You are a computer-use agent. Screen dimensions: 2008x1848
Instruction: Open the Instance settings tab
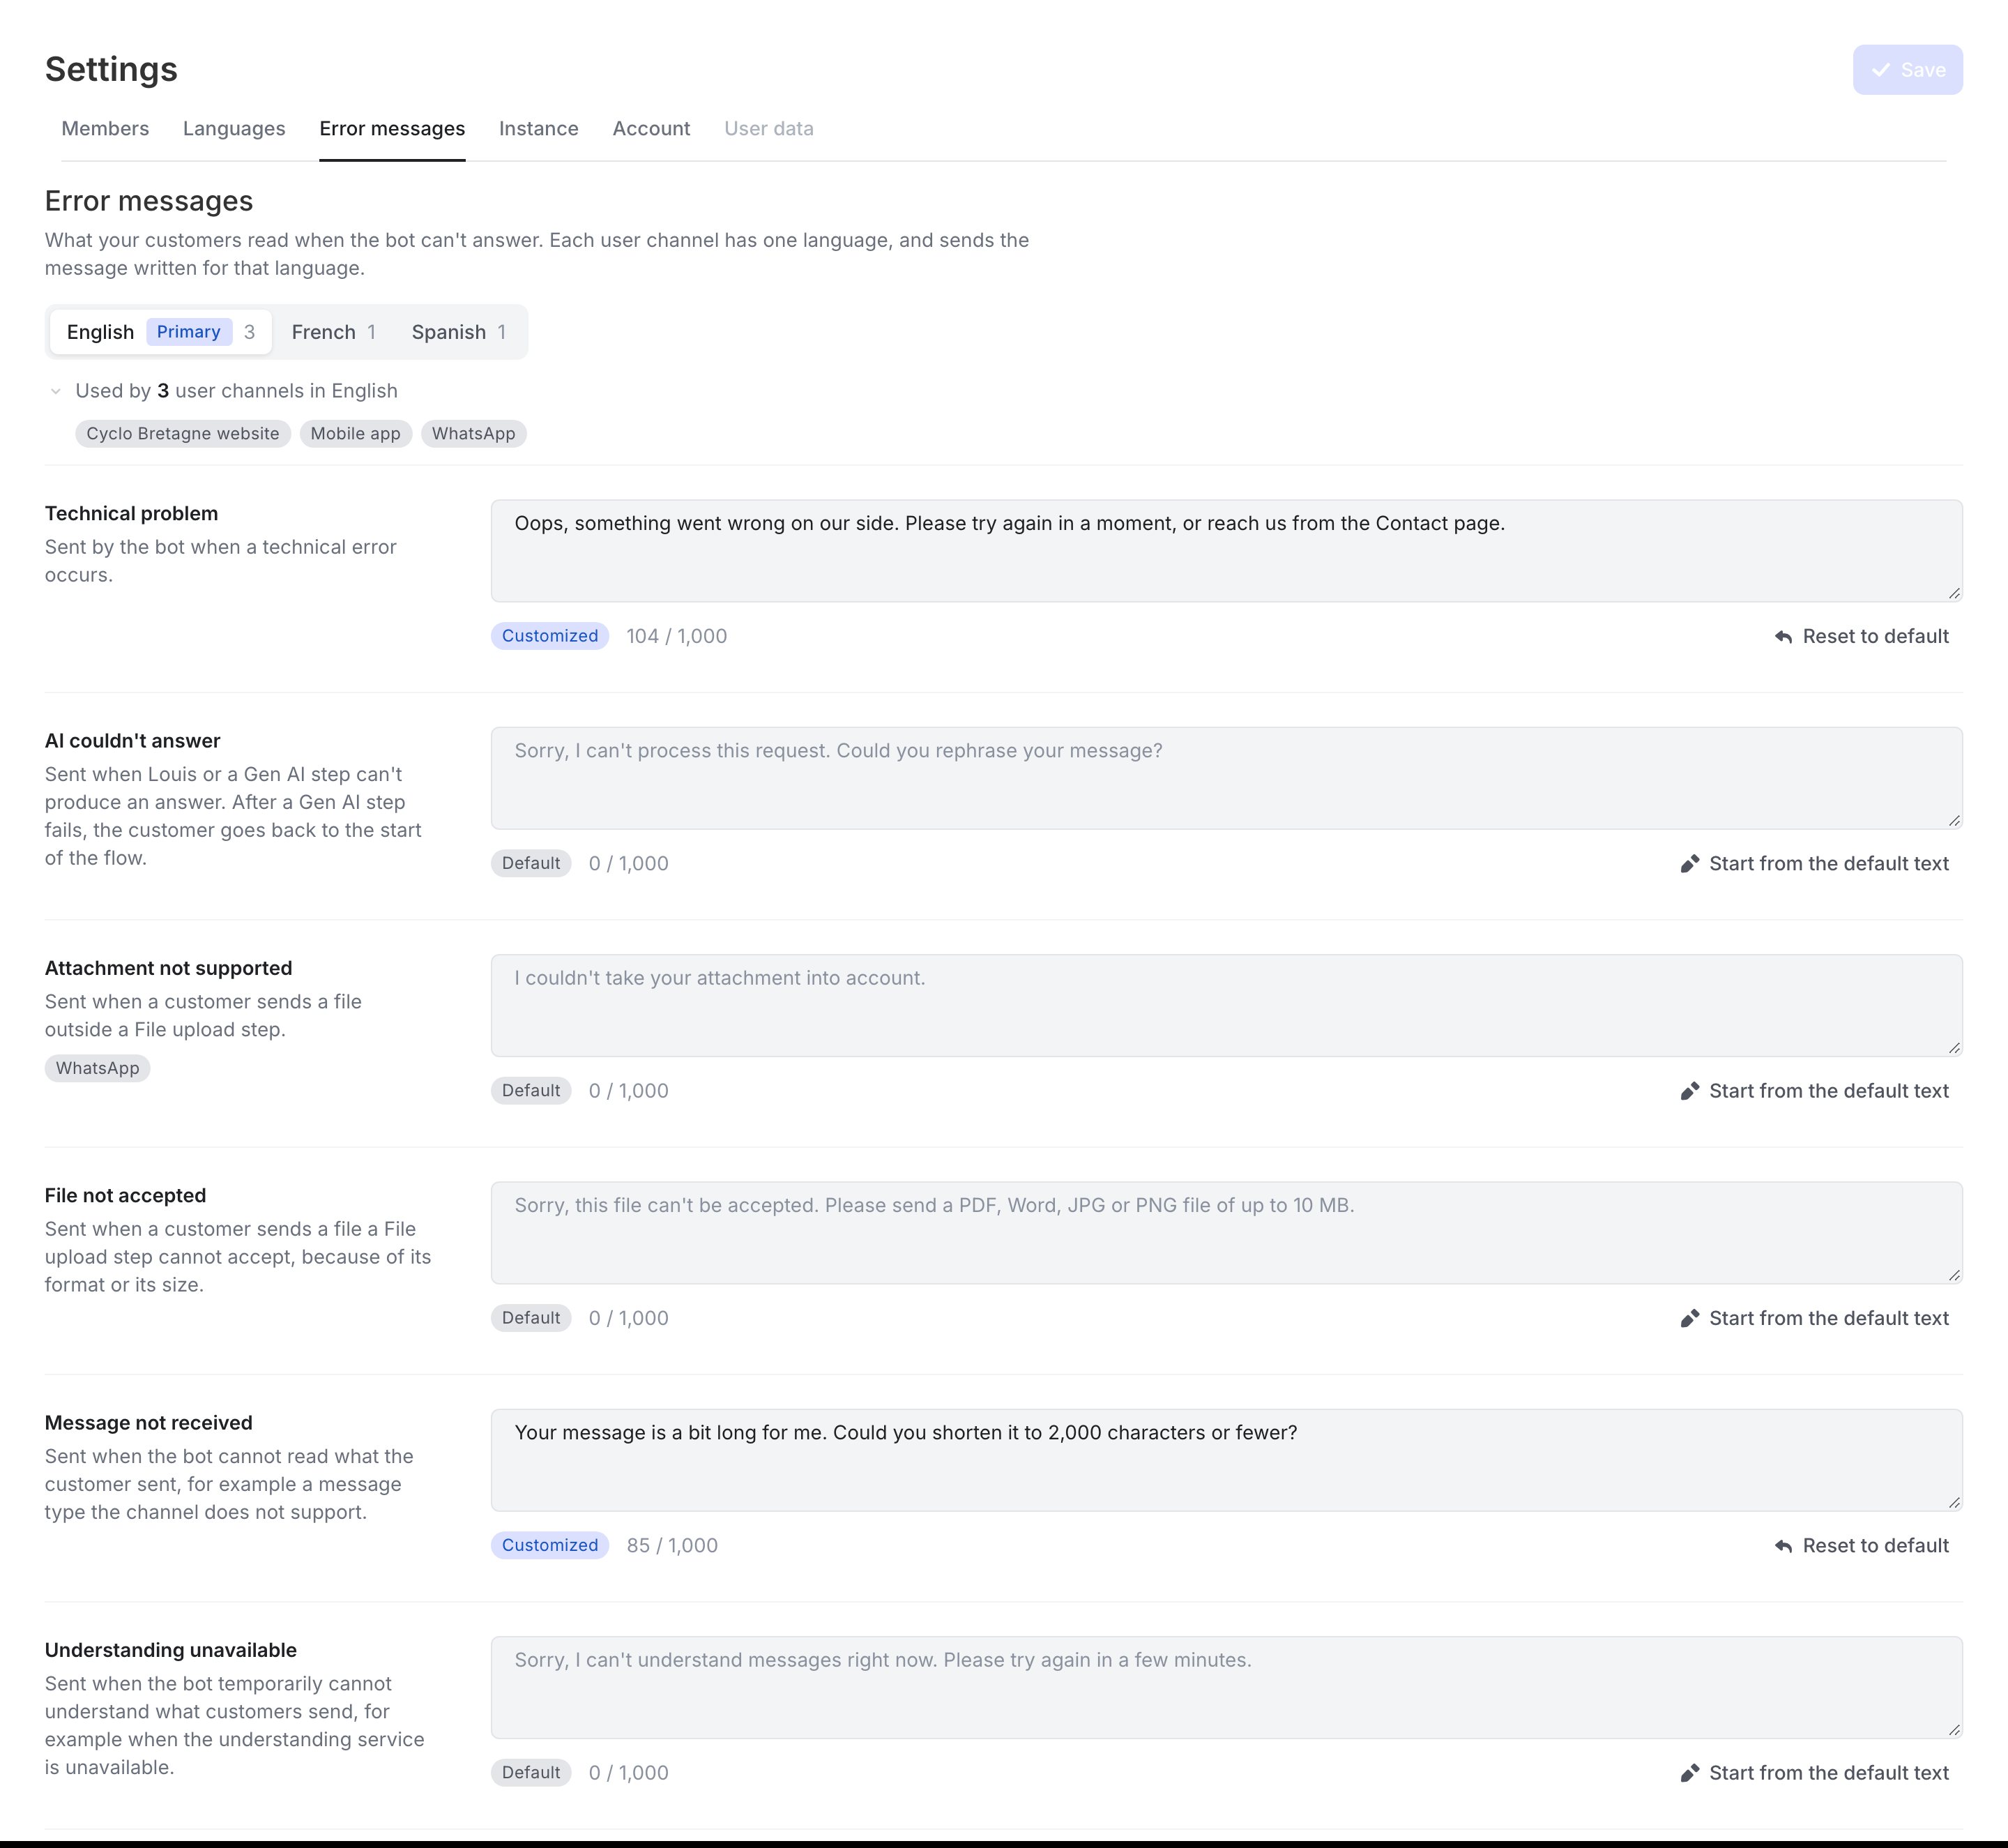click(x=539, y=129)
